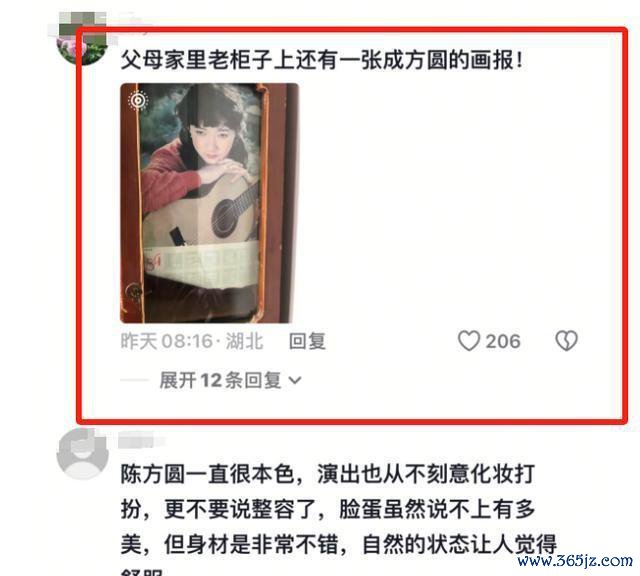Image resolution: width=640 pixels, height=576 pixels.
Task: Click the chevron beside 12条回复
Action: (295, 380)
